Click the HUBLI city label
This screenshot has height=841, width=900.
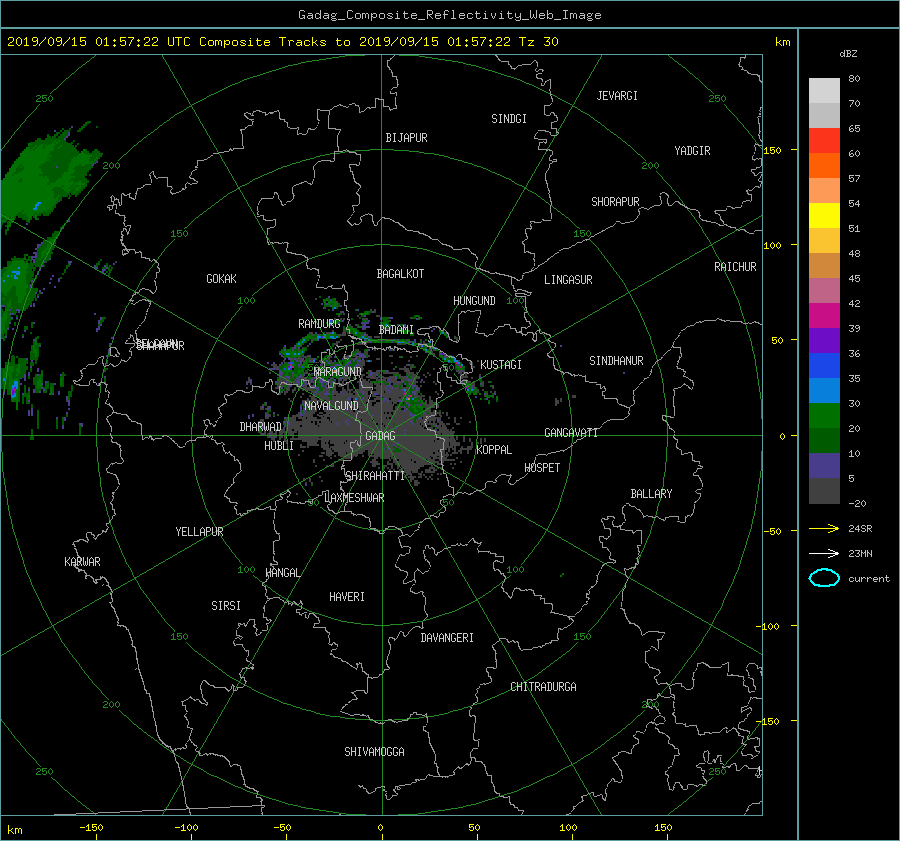279,446
